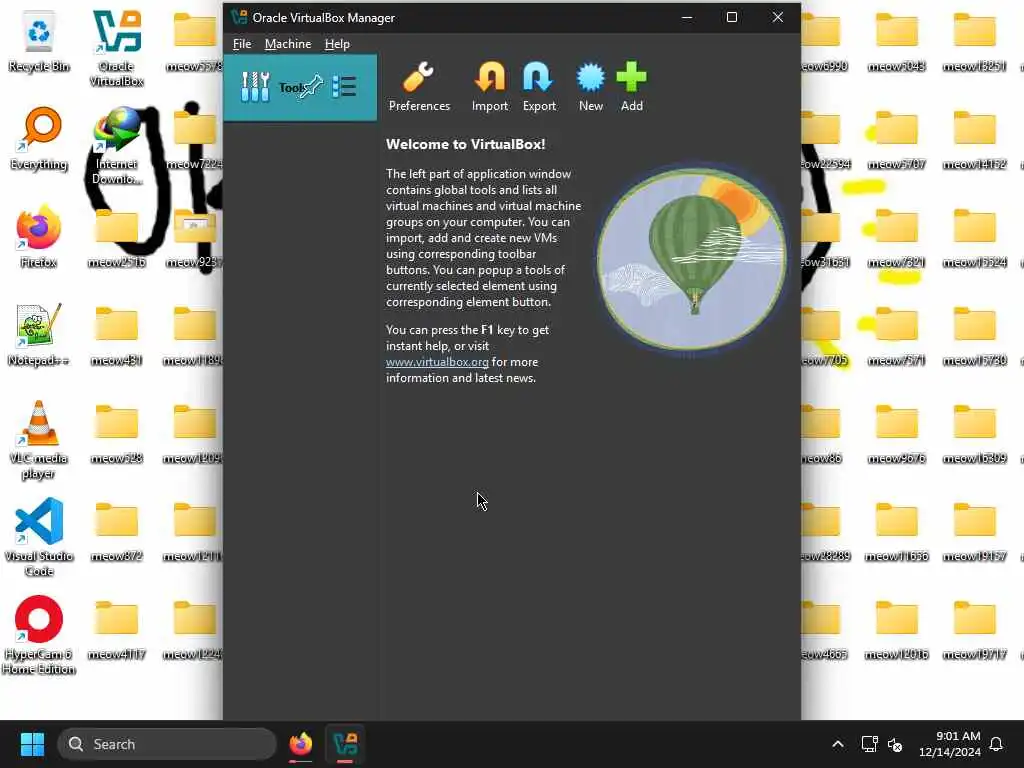Click the Export appliance icon
The image size is (1024, 768).
539,87
